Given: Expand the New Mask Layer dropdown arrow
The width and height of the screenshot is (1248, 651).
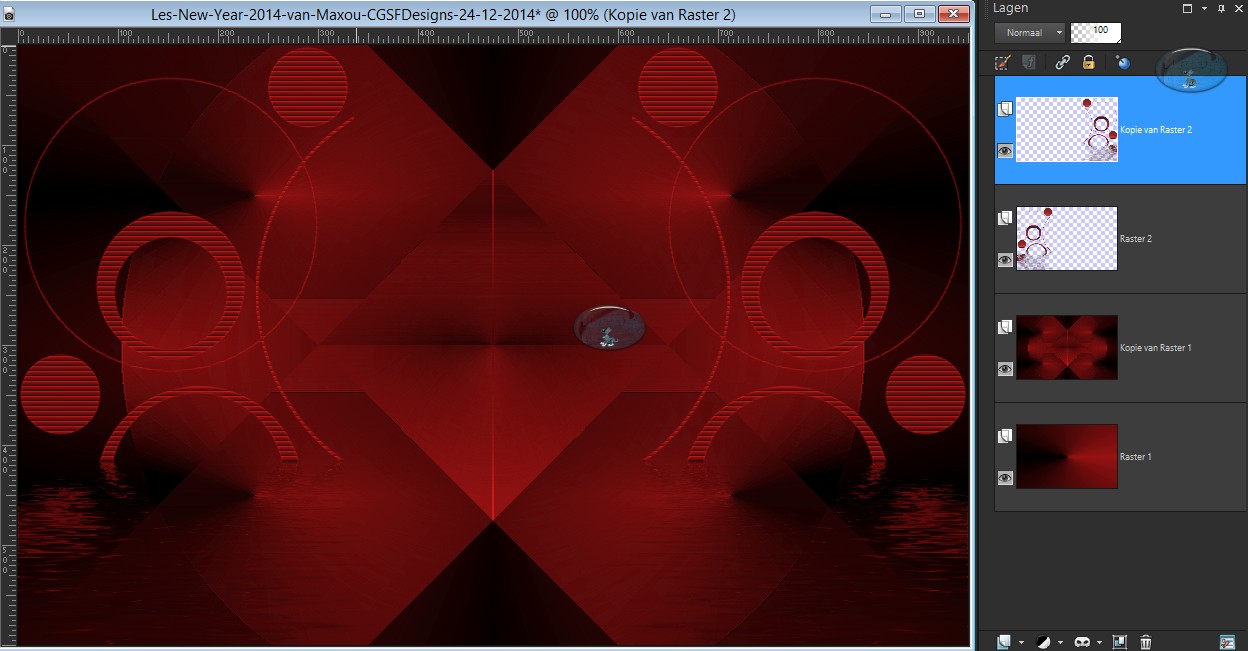Looking at the screenshot, I should 1098,643.
